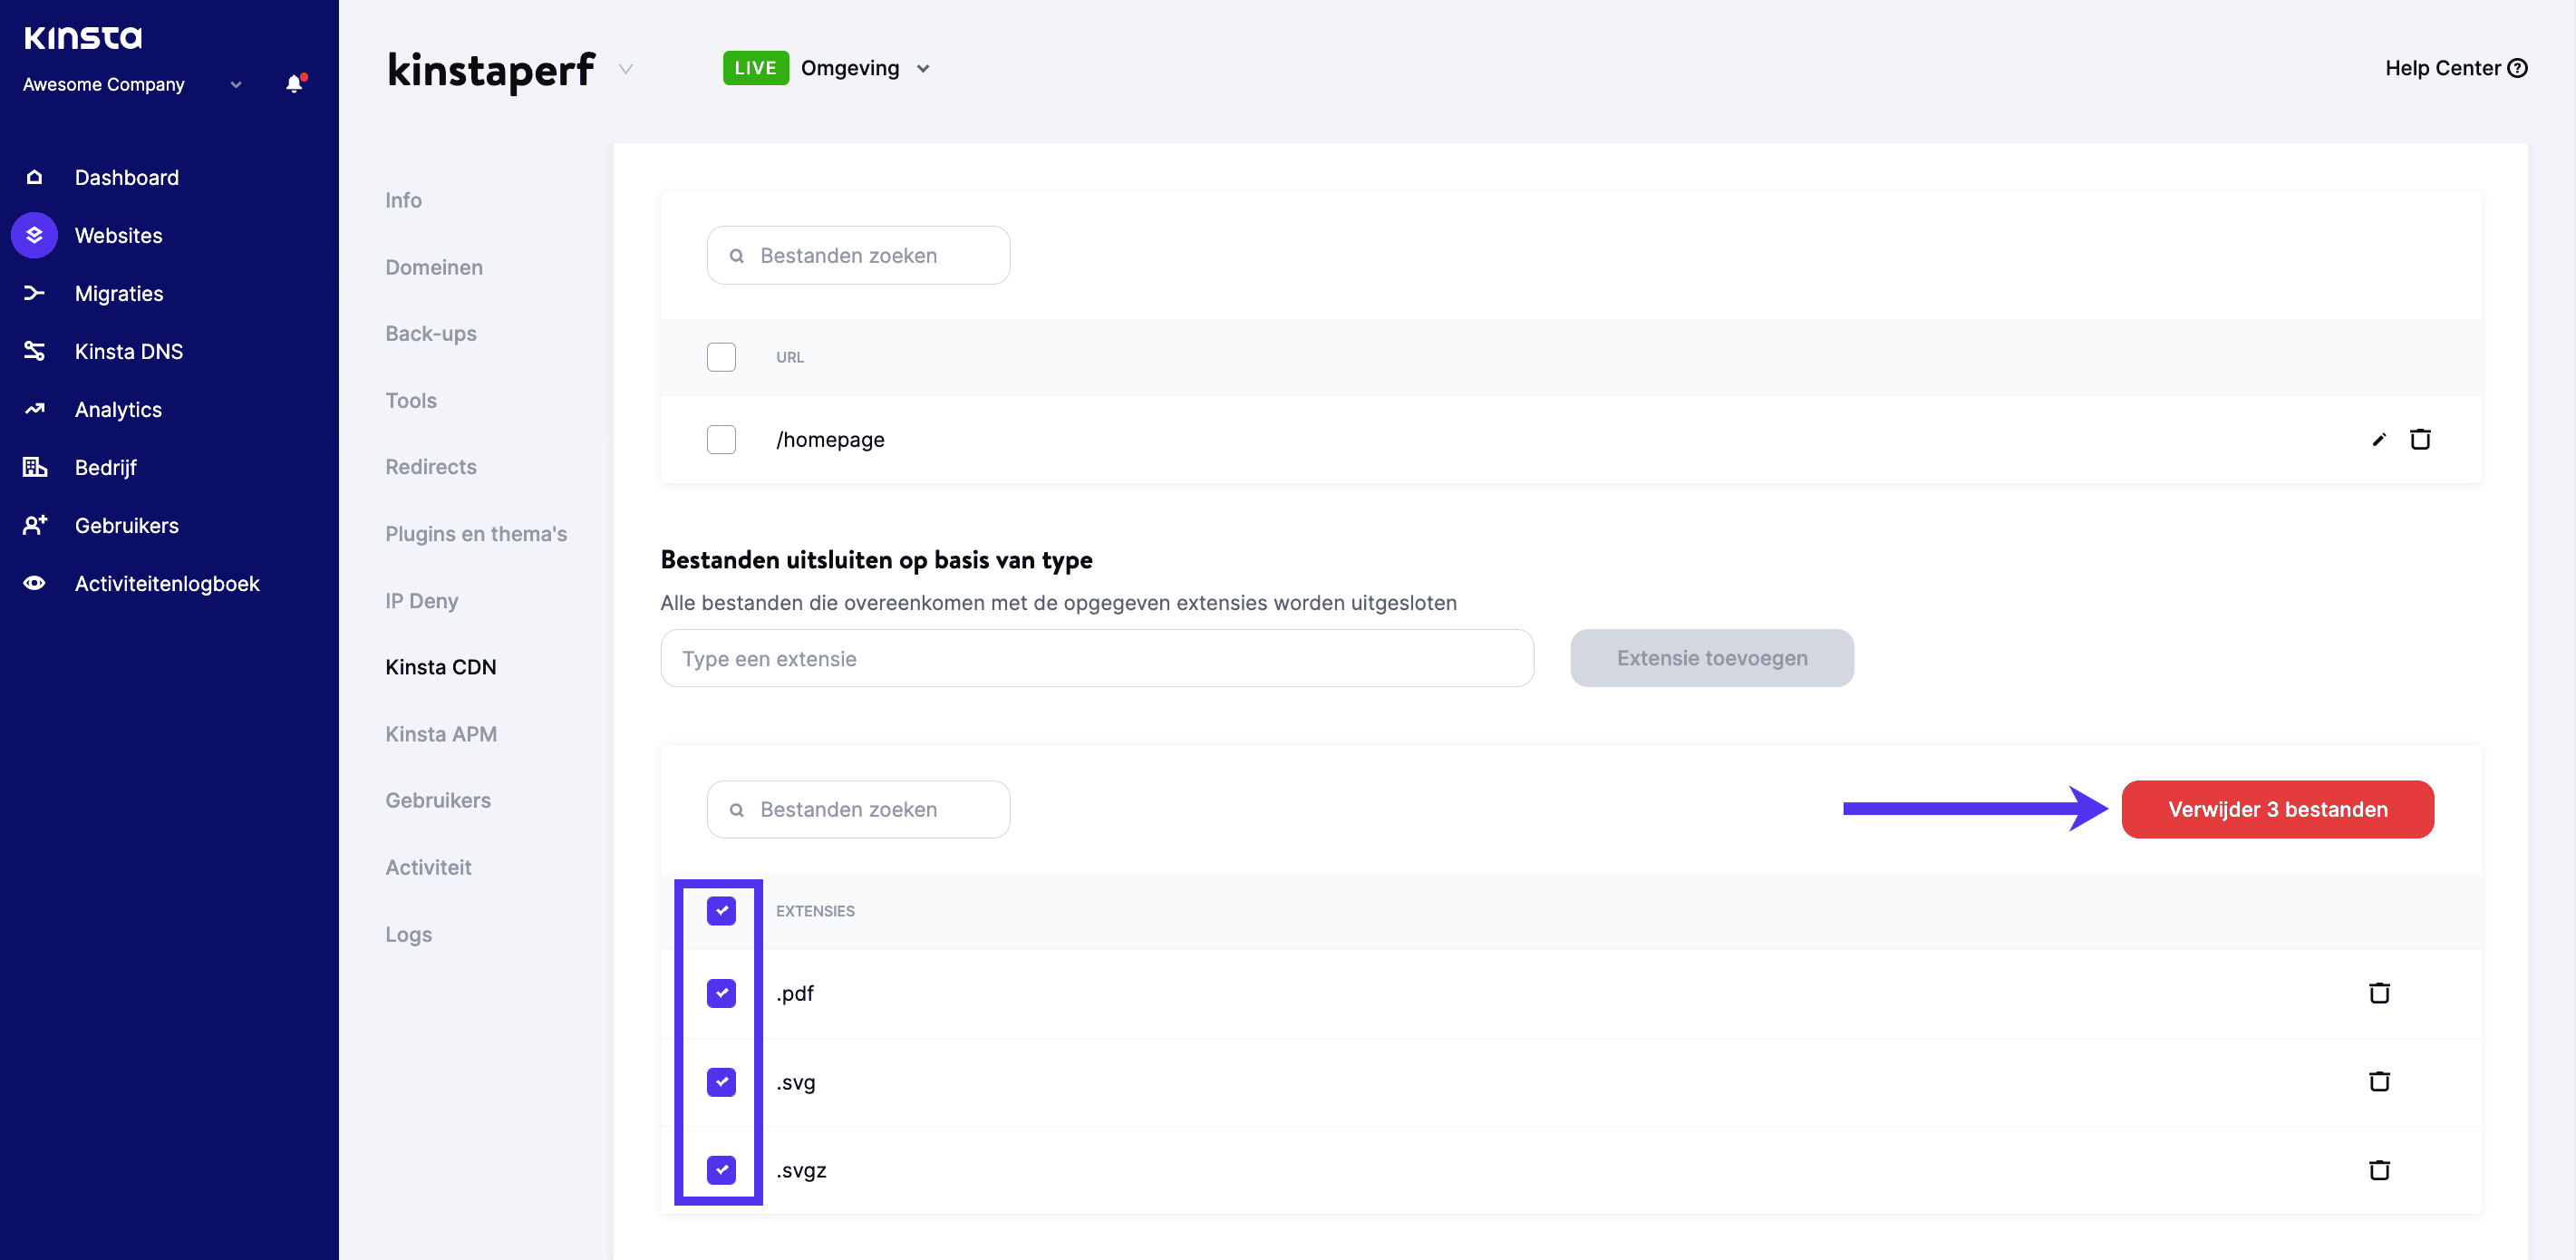2576x1260 pixels.
Task: Click the Websites layers icon
Action: pos(34,235)
